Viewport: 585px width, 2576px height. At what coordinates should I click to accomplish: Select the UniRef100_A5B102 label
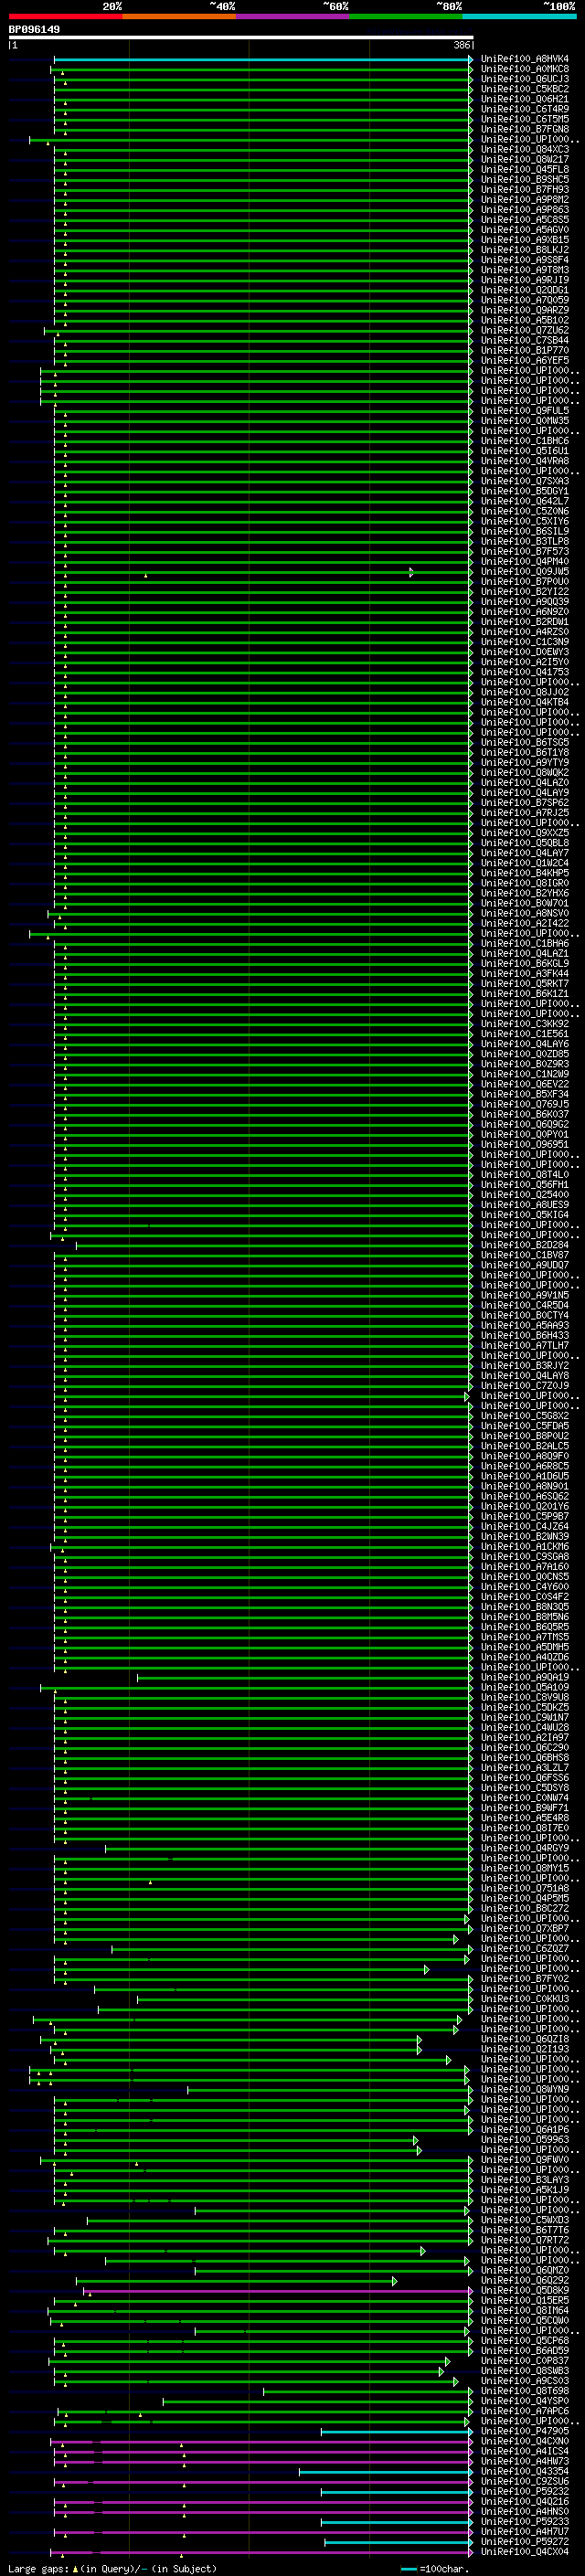[x=524, y=320]
